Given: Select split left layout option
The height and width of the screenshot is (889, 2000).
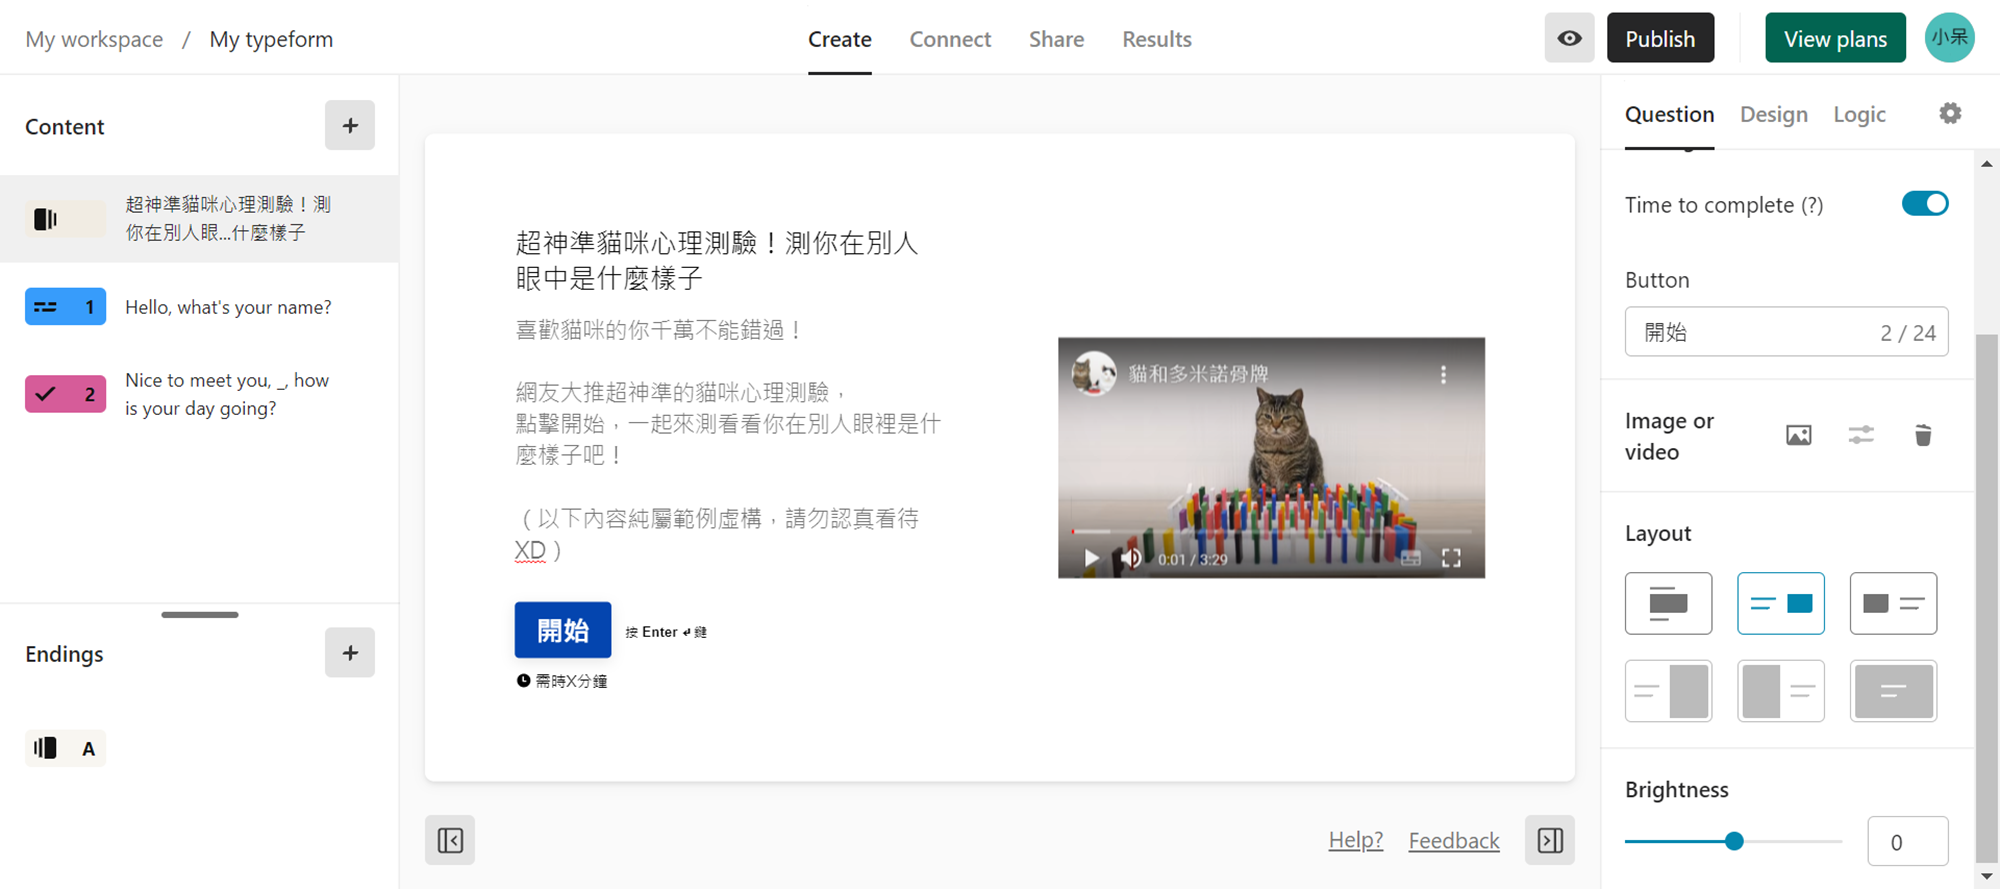Looking at the screenshot, I should tap(1781, 691).
